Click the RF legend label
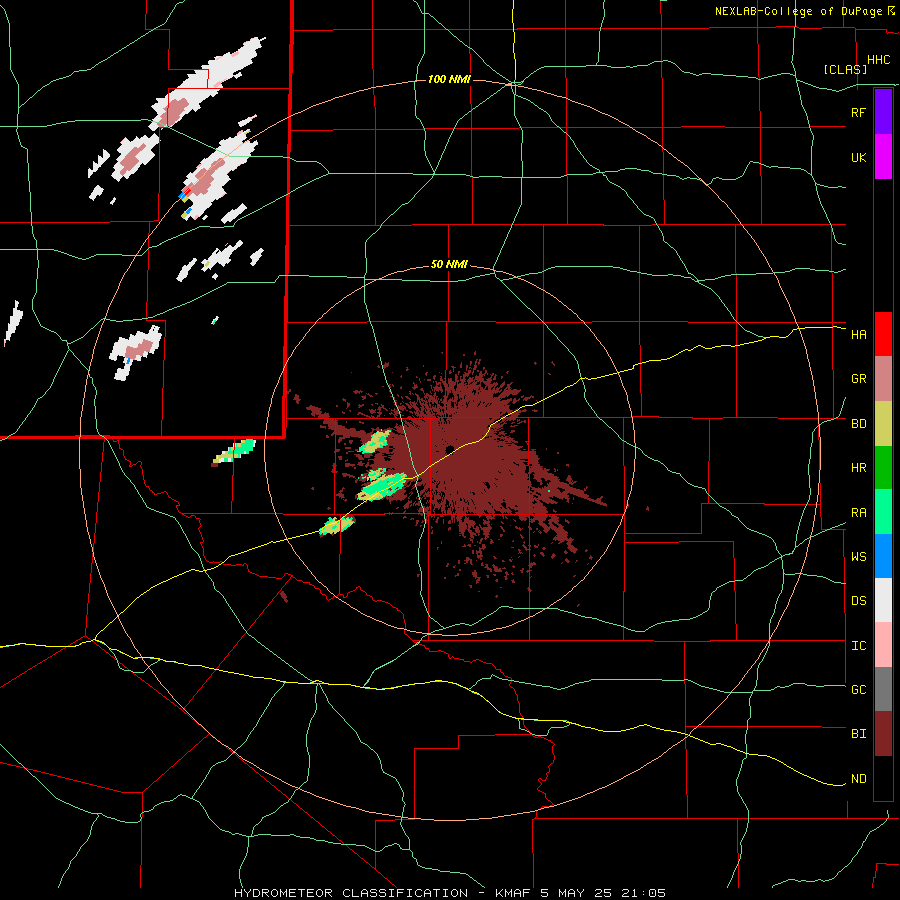Viewport: 900px width, 900px height. click(x=858, y=112)
